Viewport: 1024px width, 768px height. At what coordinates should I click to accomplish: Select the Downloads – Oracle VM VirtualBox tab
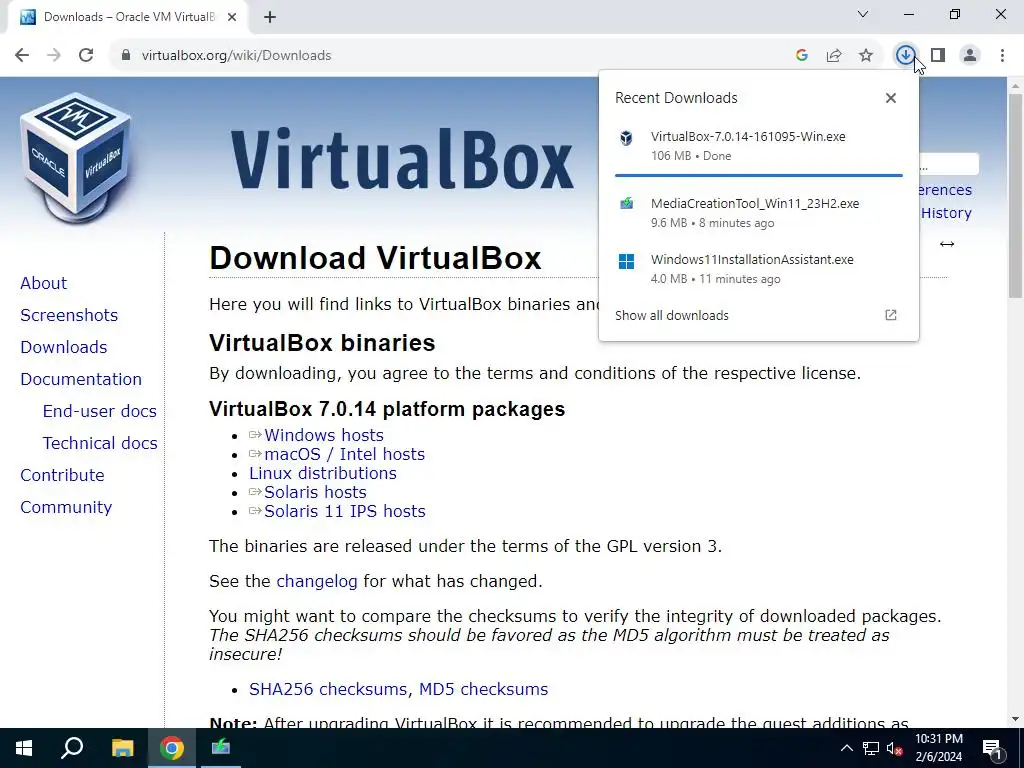coord(127,18)
